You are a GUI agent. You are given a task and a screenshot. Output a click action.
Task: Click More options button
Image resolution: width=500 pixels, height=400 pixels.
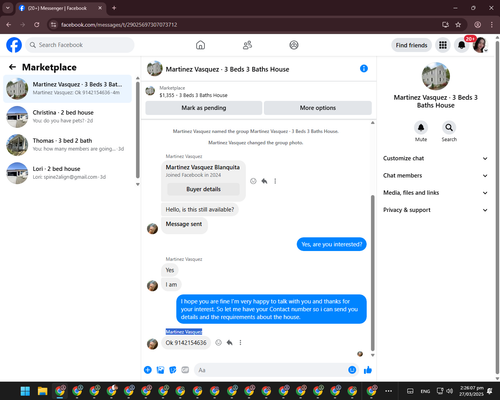318,108
